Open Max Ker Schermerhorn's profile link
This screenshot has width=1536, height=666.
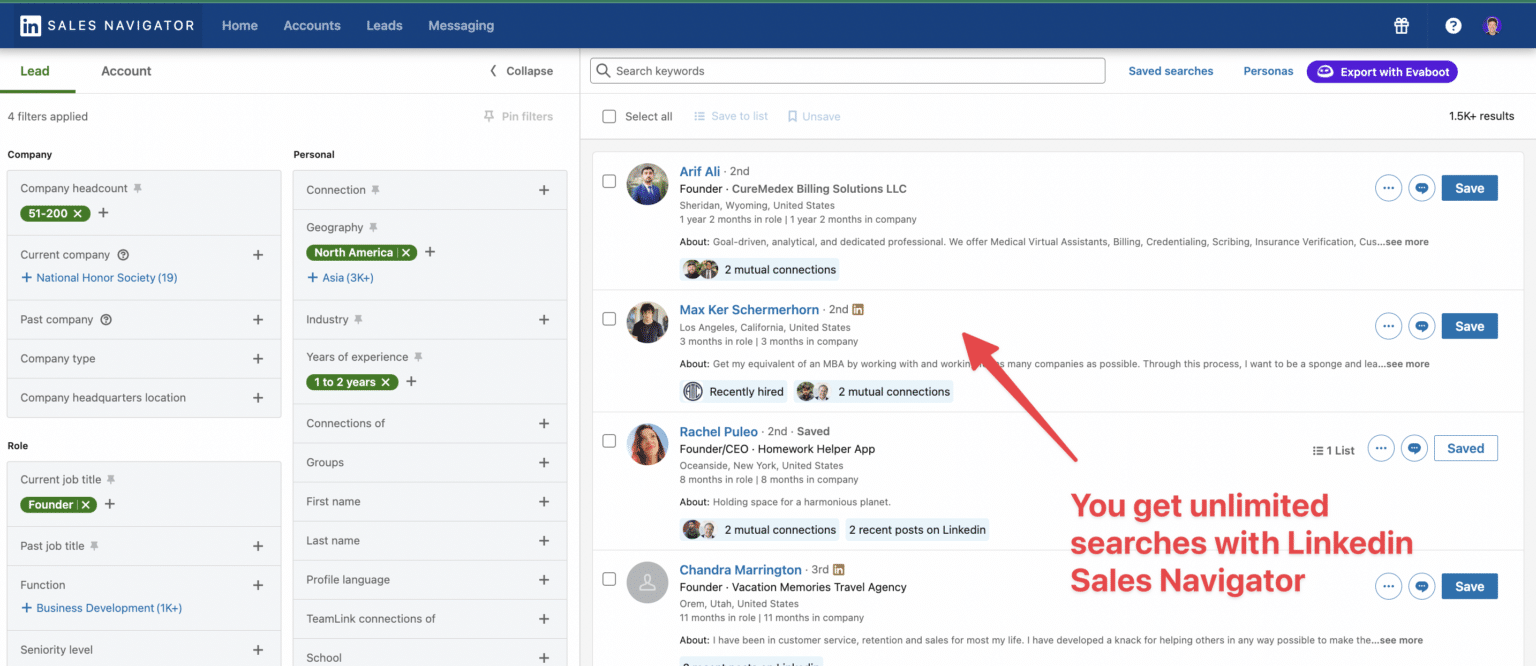tap(749, 309)
